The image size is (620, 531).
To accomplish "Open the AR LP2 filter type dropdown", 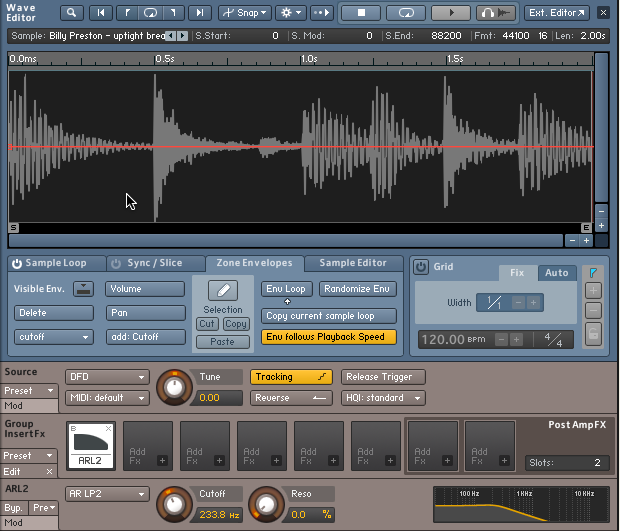I will coord(107,494).
